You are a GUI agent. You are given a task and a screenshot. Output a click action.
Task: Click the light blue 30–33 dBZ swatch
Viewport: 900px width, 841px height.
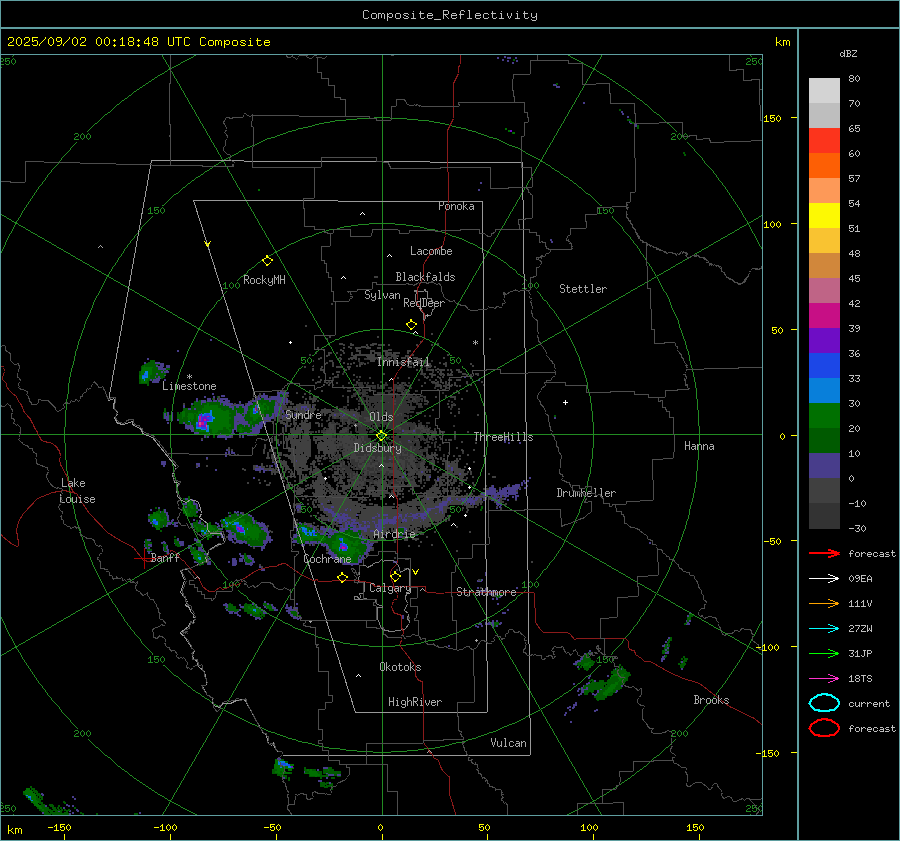(x=824, y=391)
